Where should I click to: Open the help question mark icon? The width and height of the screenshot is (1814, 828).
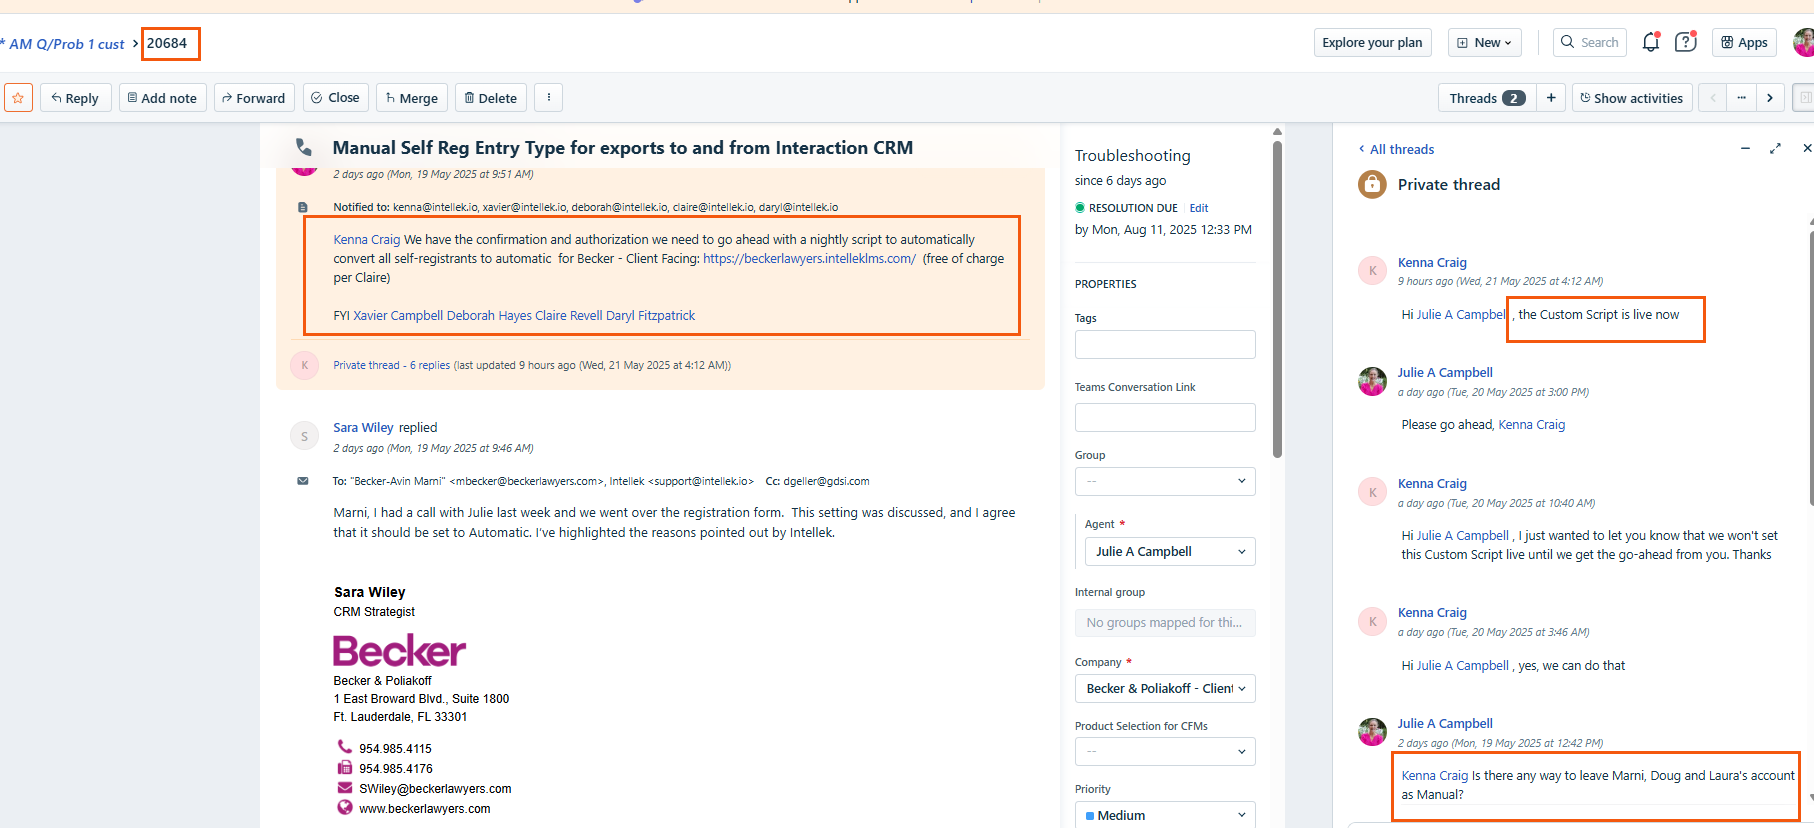[x=1686, y=42]
